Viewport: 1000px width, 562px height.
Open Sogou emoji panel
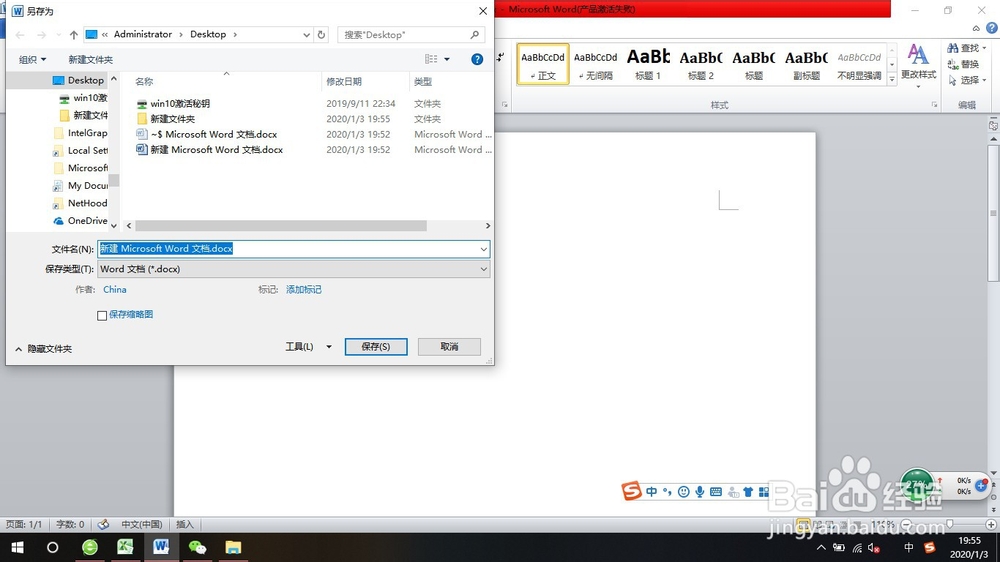point(683,492)
